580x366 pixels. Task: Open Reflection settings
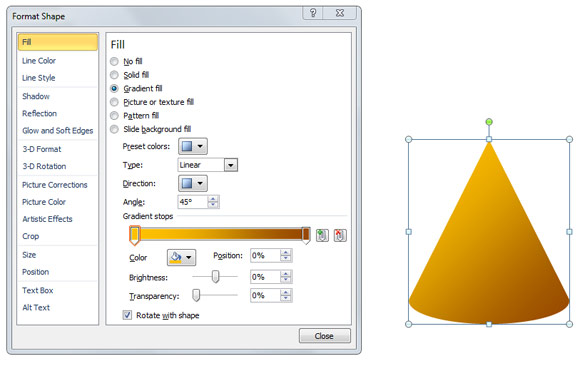[40, 114]
